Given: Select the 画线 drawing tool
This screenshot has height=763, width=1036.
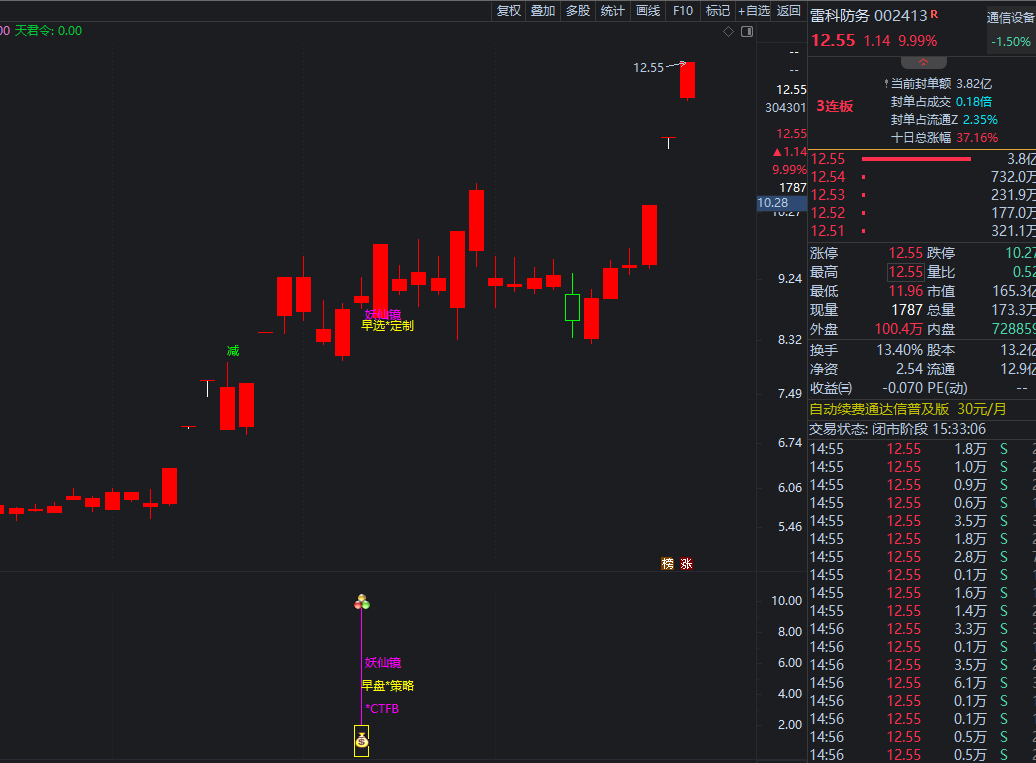Looking at the screenshot, I should click(x=648, y=11).
